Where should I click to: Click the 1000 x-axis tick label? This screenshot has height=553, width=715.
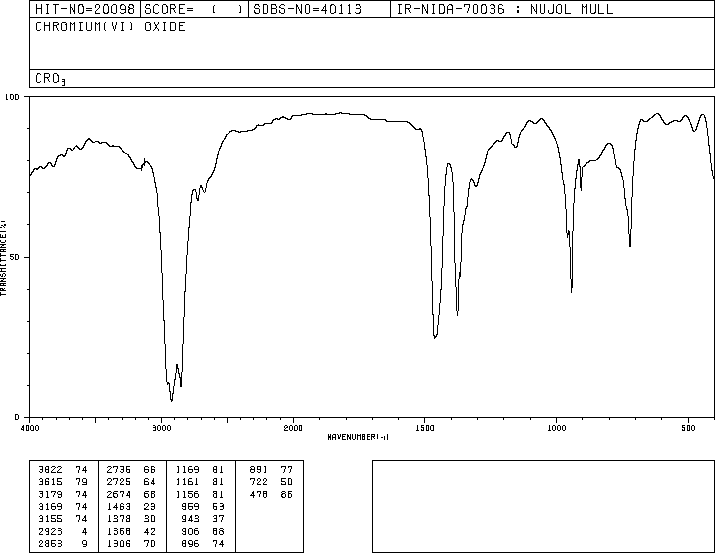[556, 428]
